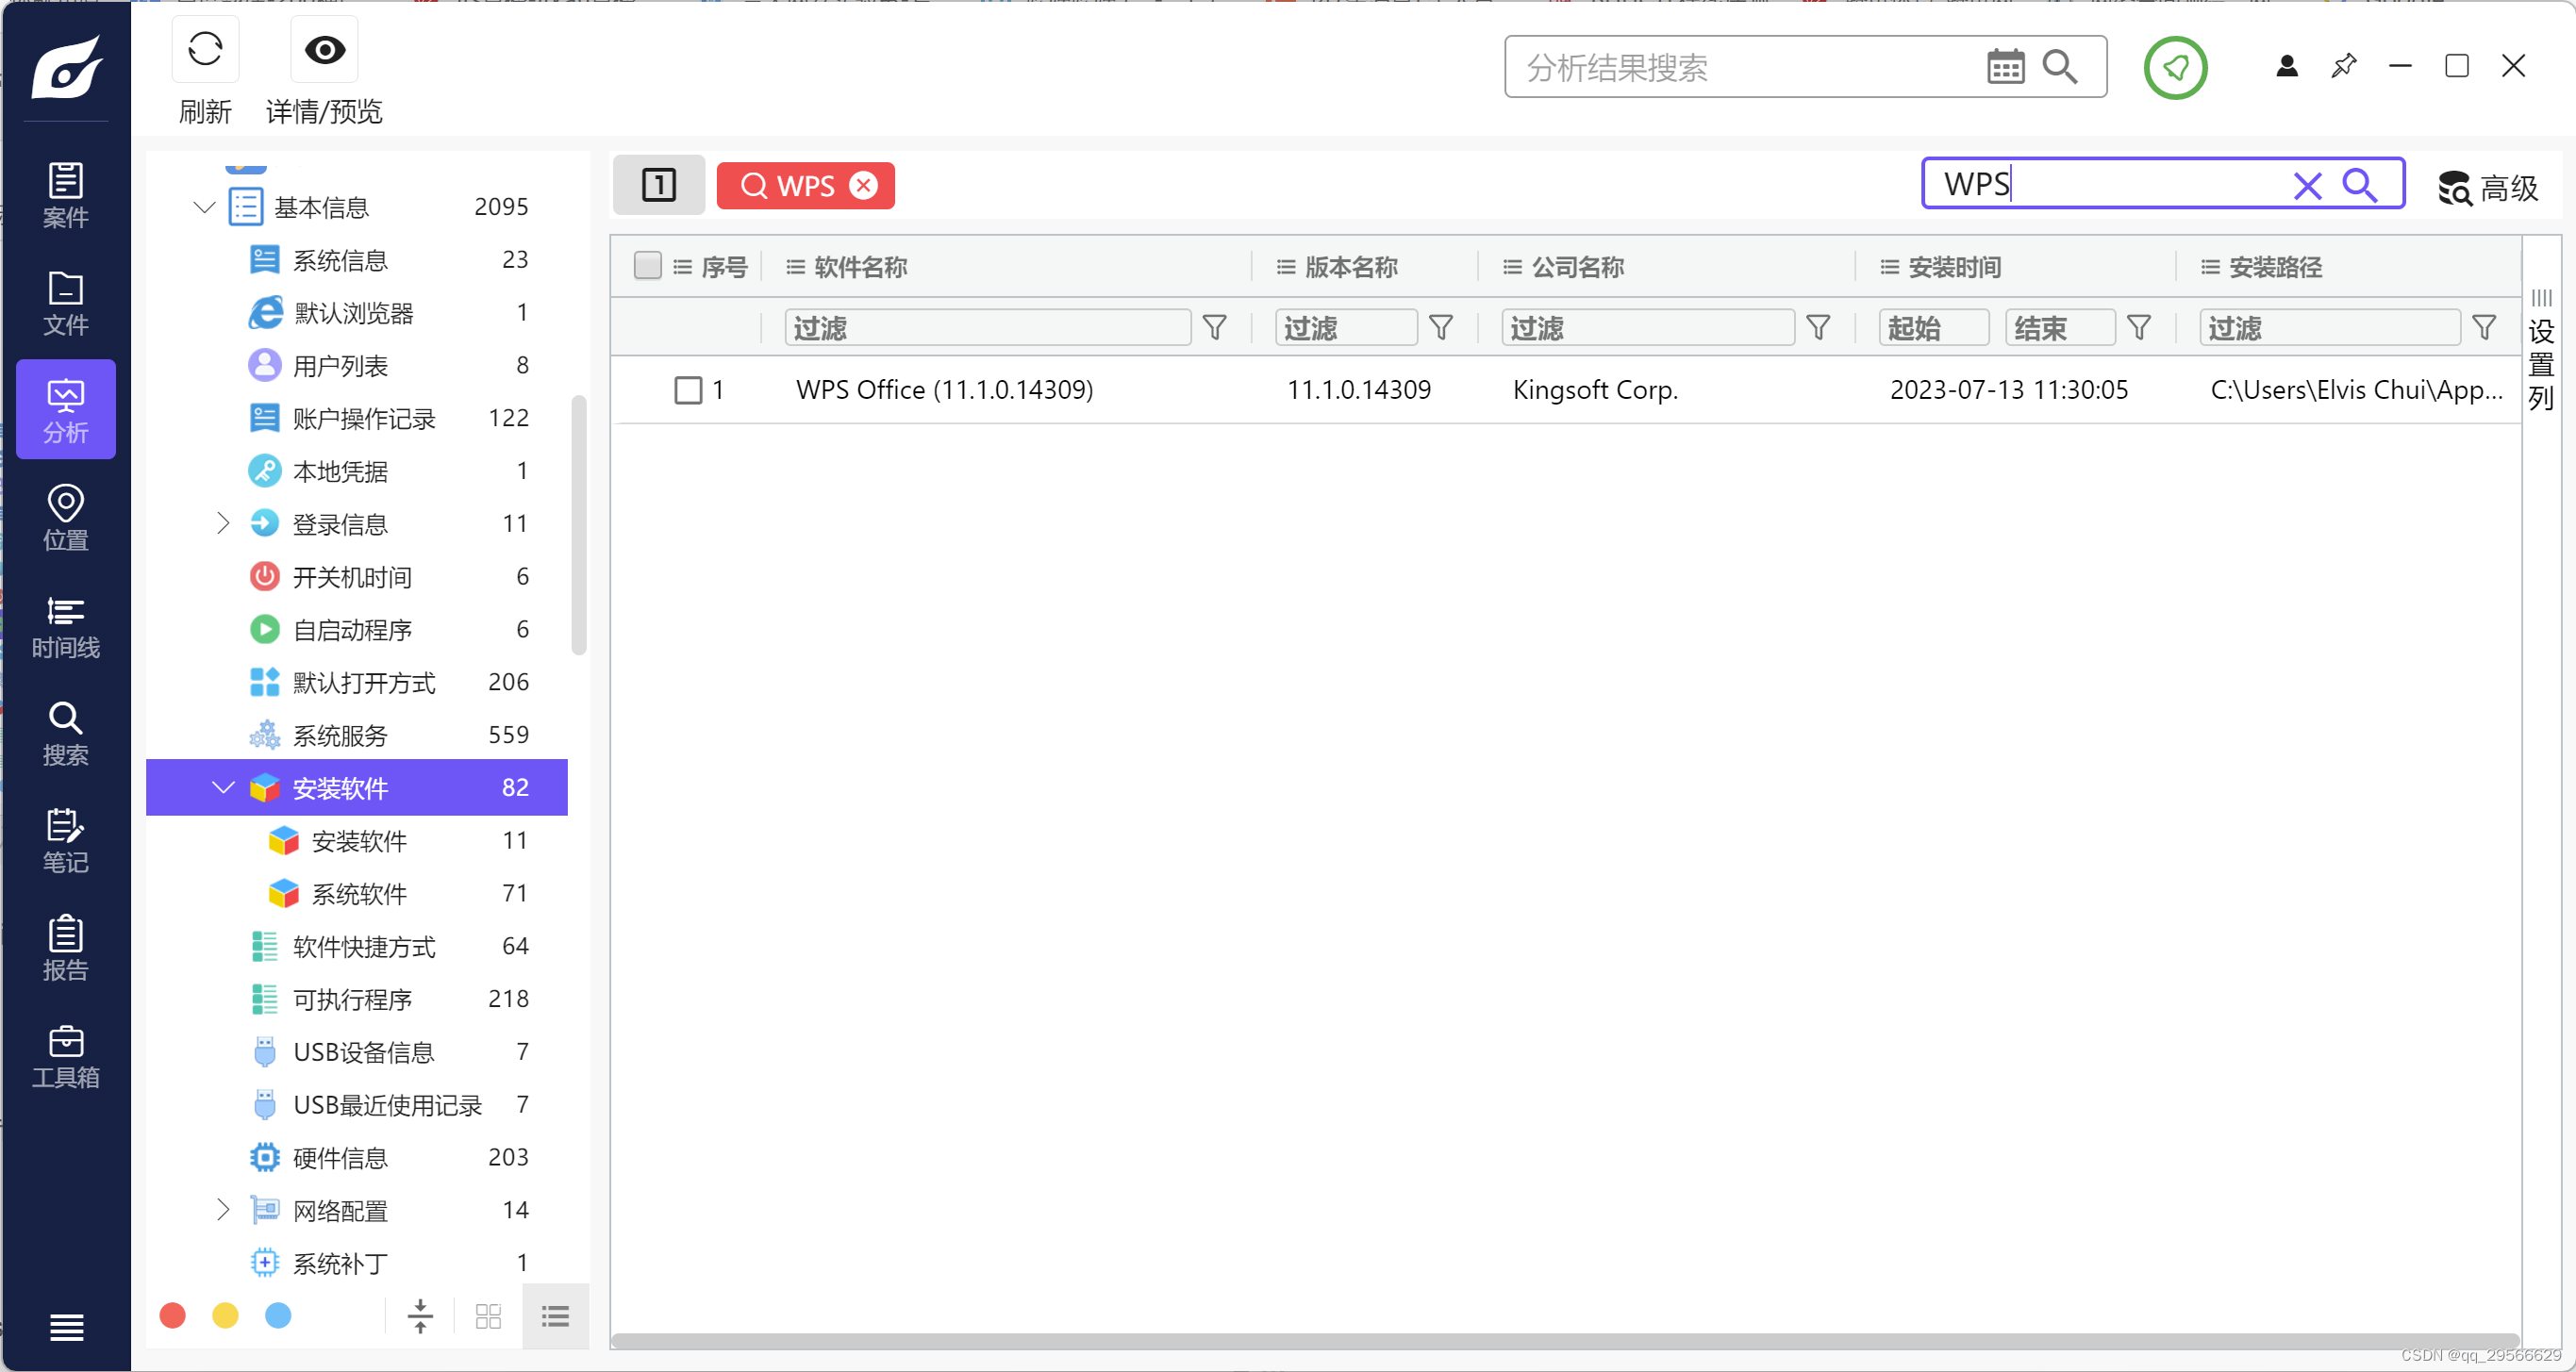Open Advanced (高级) search

coord(2489,187)
